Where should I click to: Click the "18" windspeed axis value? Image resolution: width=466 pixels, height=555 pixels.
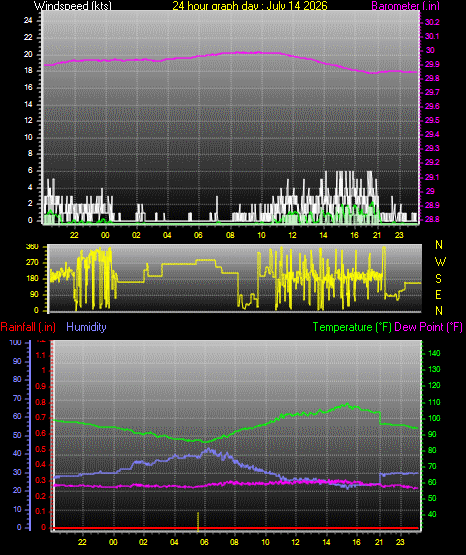pyautogui.click(x=28, y=70)
